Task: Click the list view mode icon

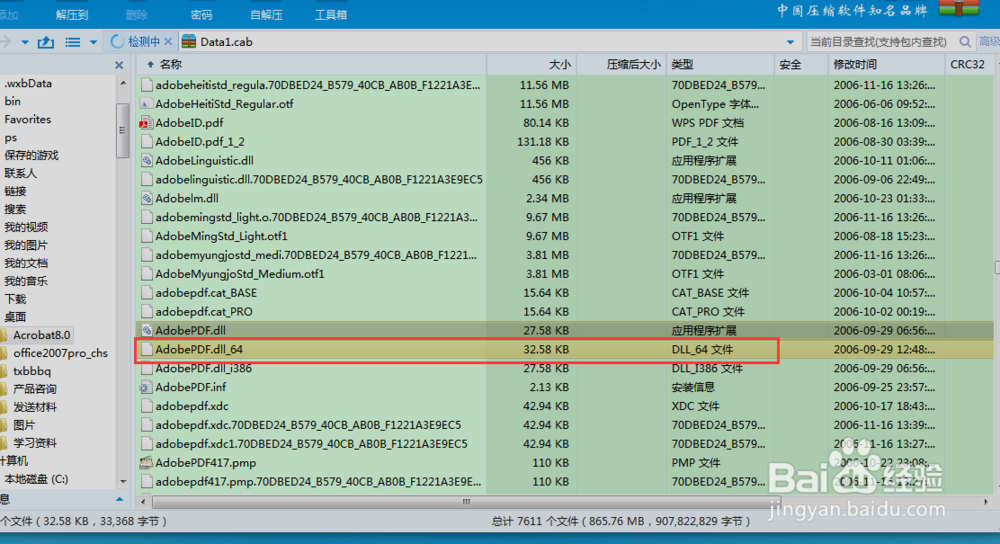Action: [73, 42]
